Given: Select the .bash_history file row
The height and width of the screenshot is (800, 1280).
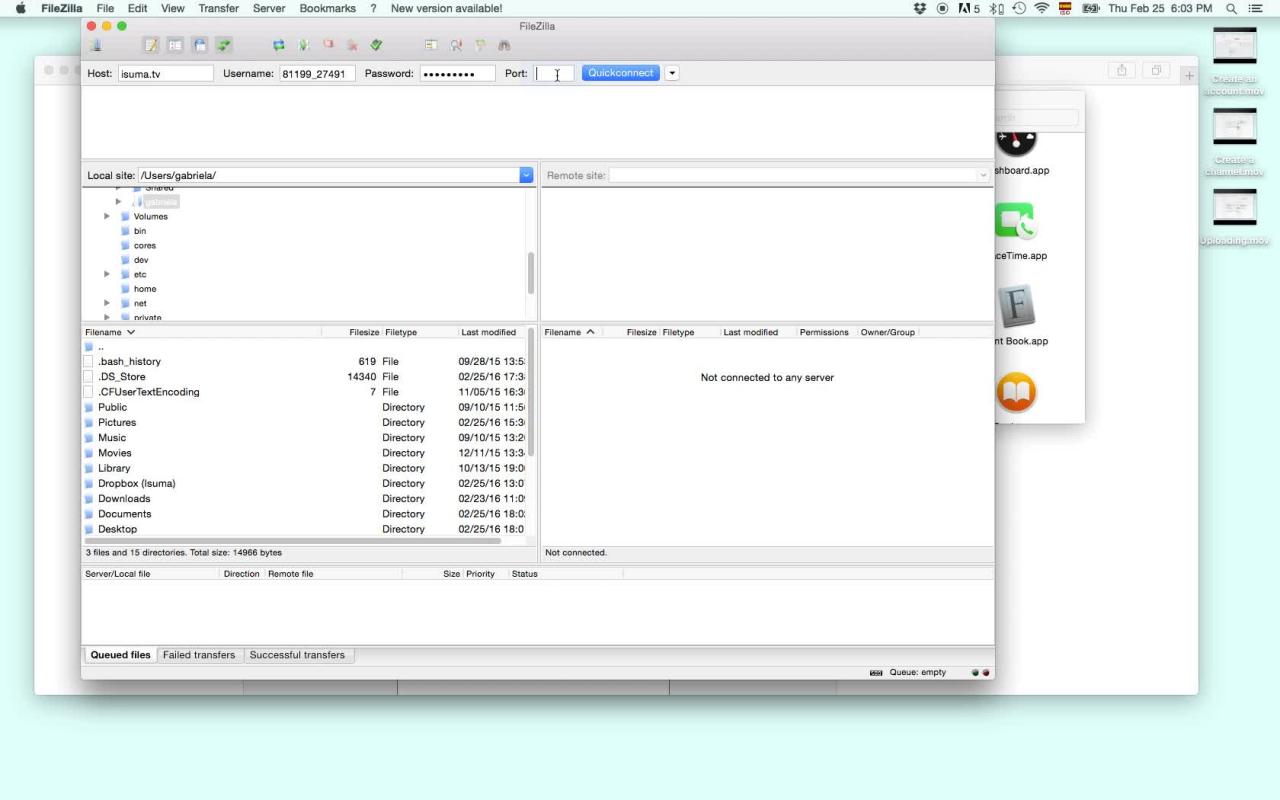Looking at the screenshot, I should click(305, 362).
